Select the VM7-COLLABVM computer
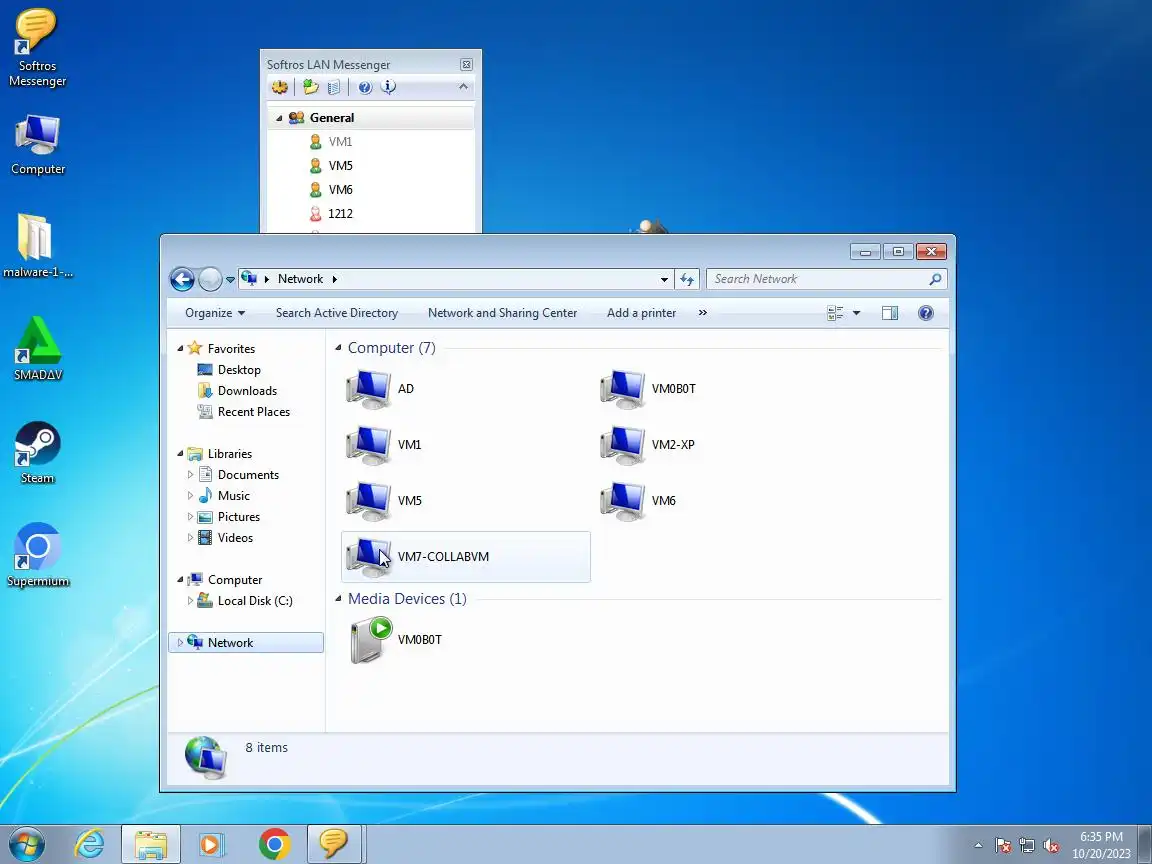 (x=466, y=557)
